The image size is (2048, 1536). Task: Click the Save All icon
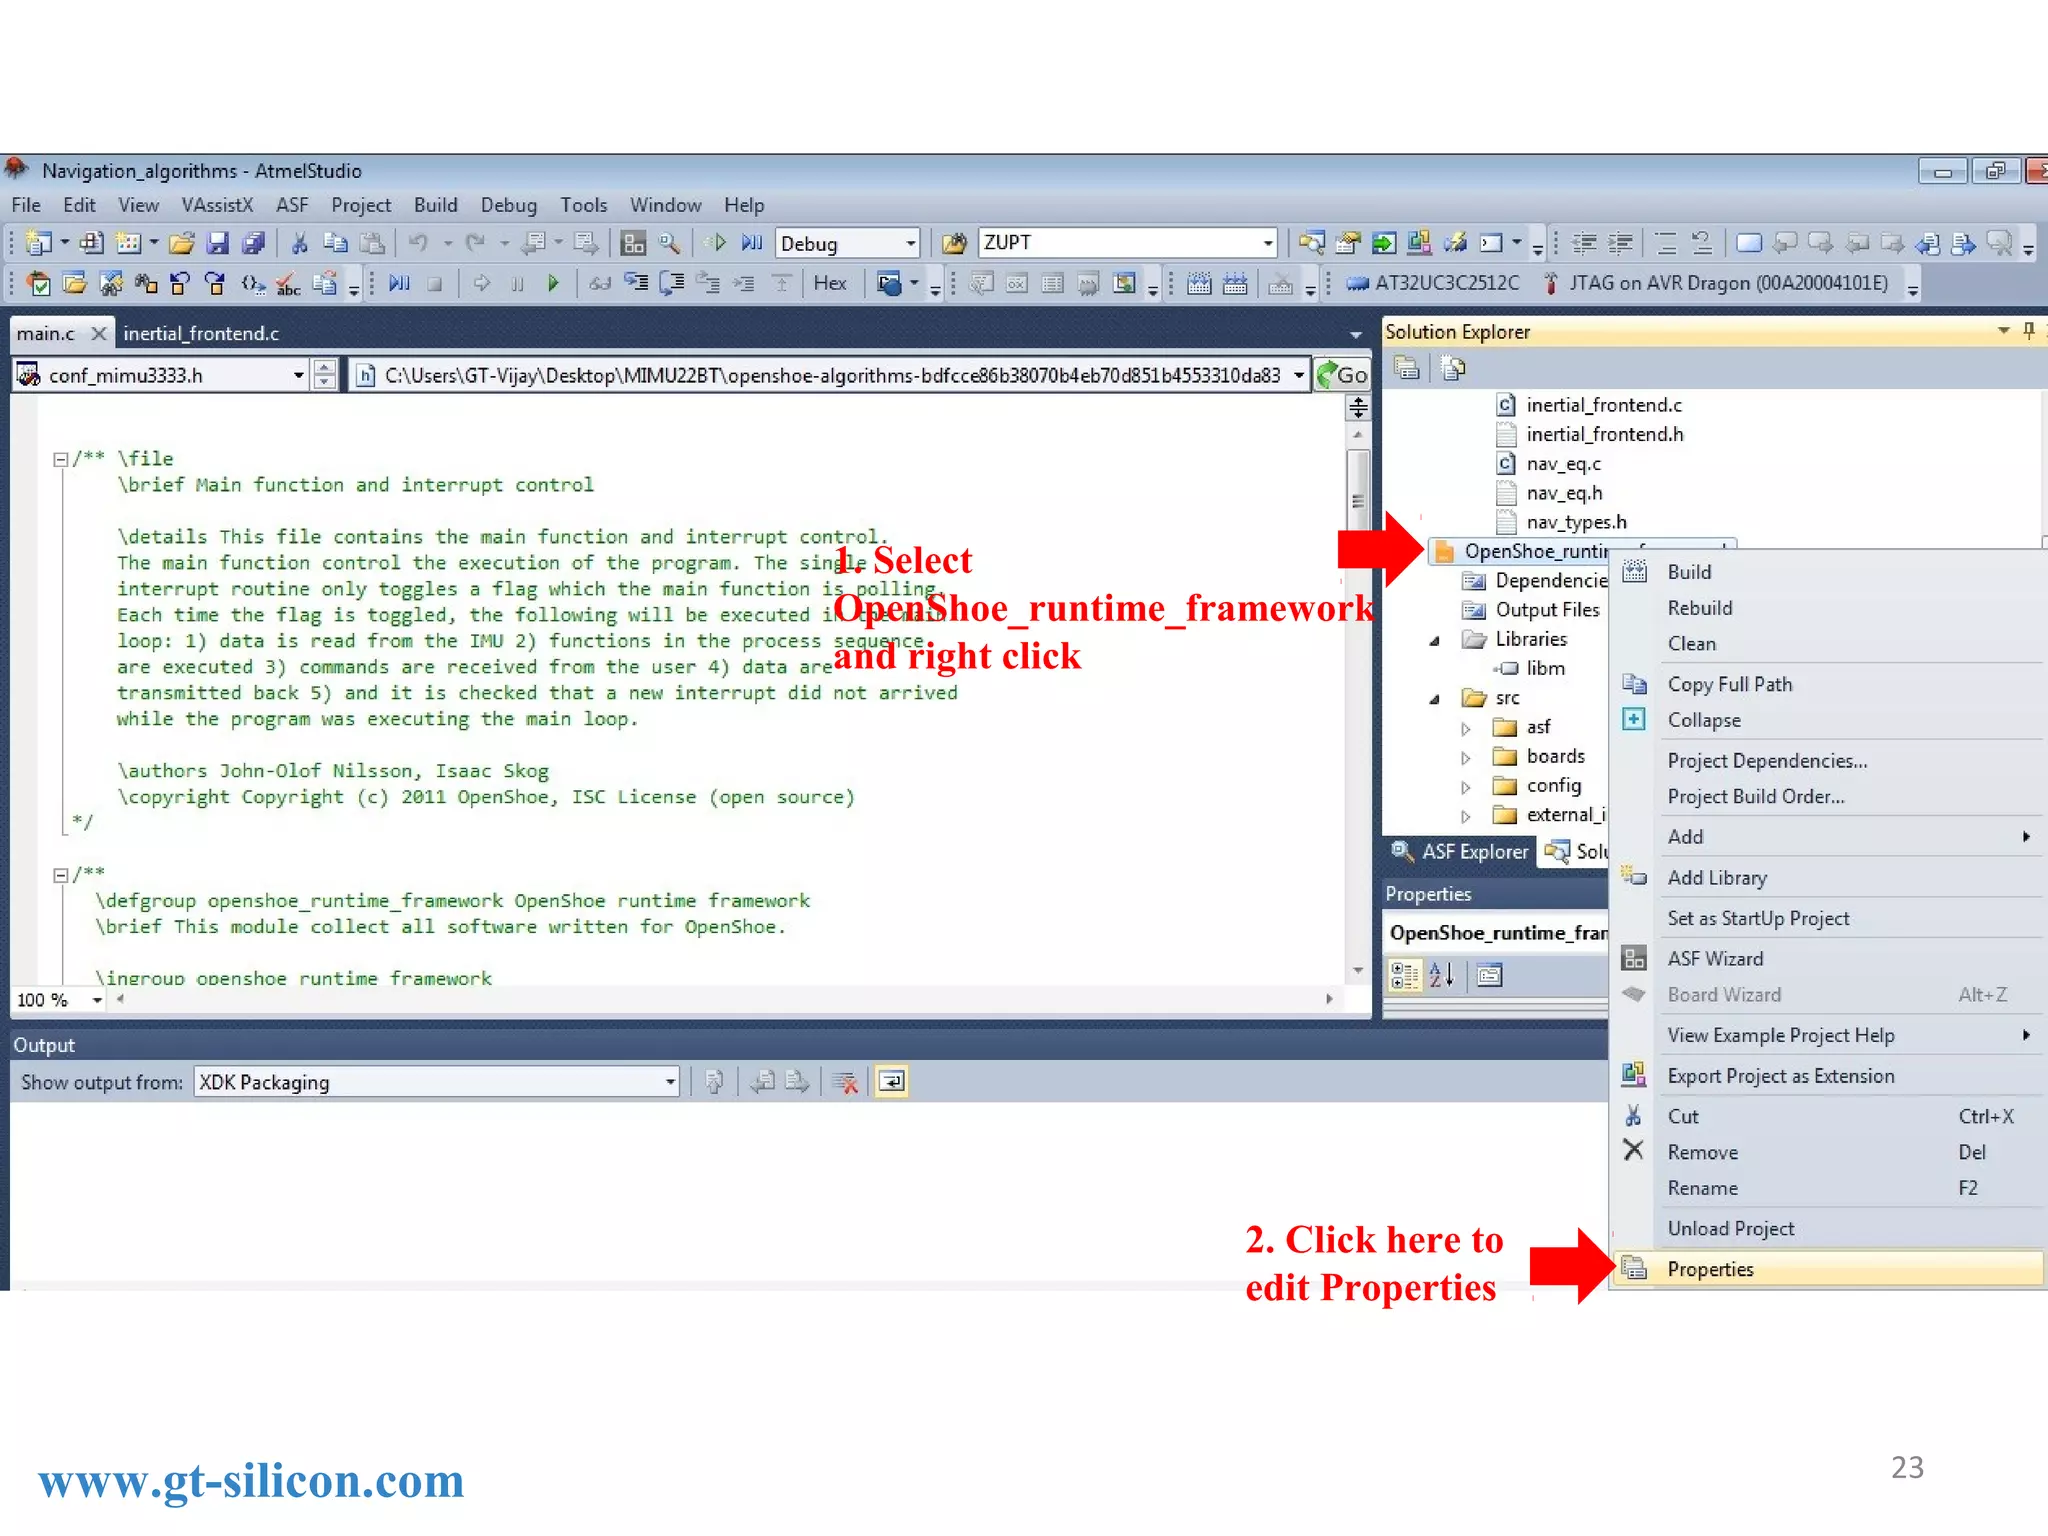point(253,243)
